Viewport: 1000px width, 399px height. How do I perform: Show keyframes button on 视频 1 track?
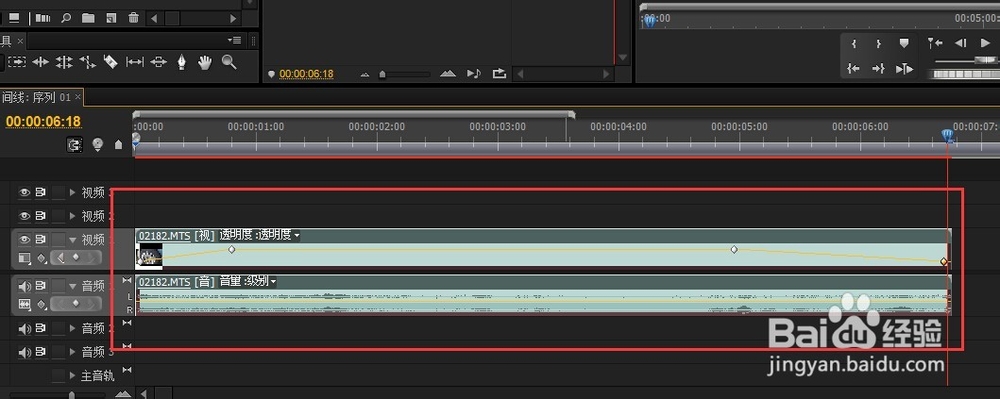click(42, 258)
